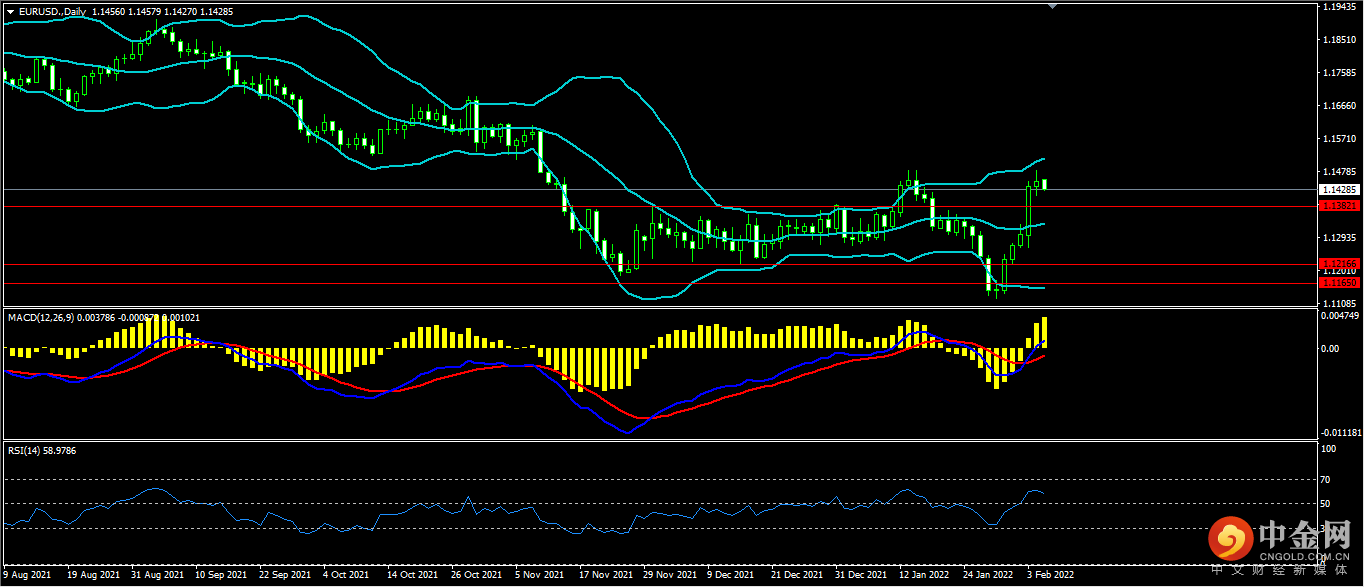Click the 中金网 watermark text
Image resolution: width=1365 pixels, height=588 pixels.
coord(1304,533)
